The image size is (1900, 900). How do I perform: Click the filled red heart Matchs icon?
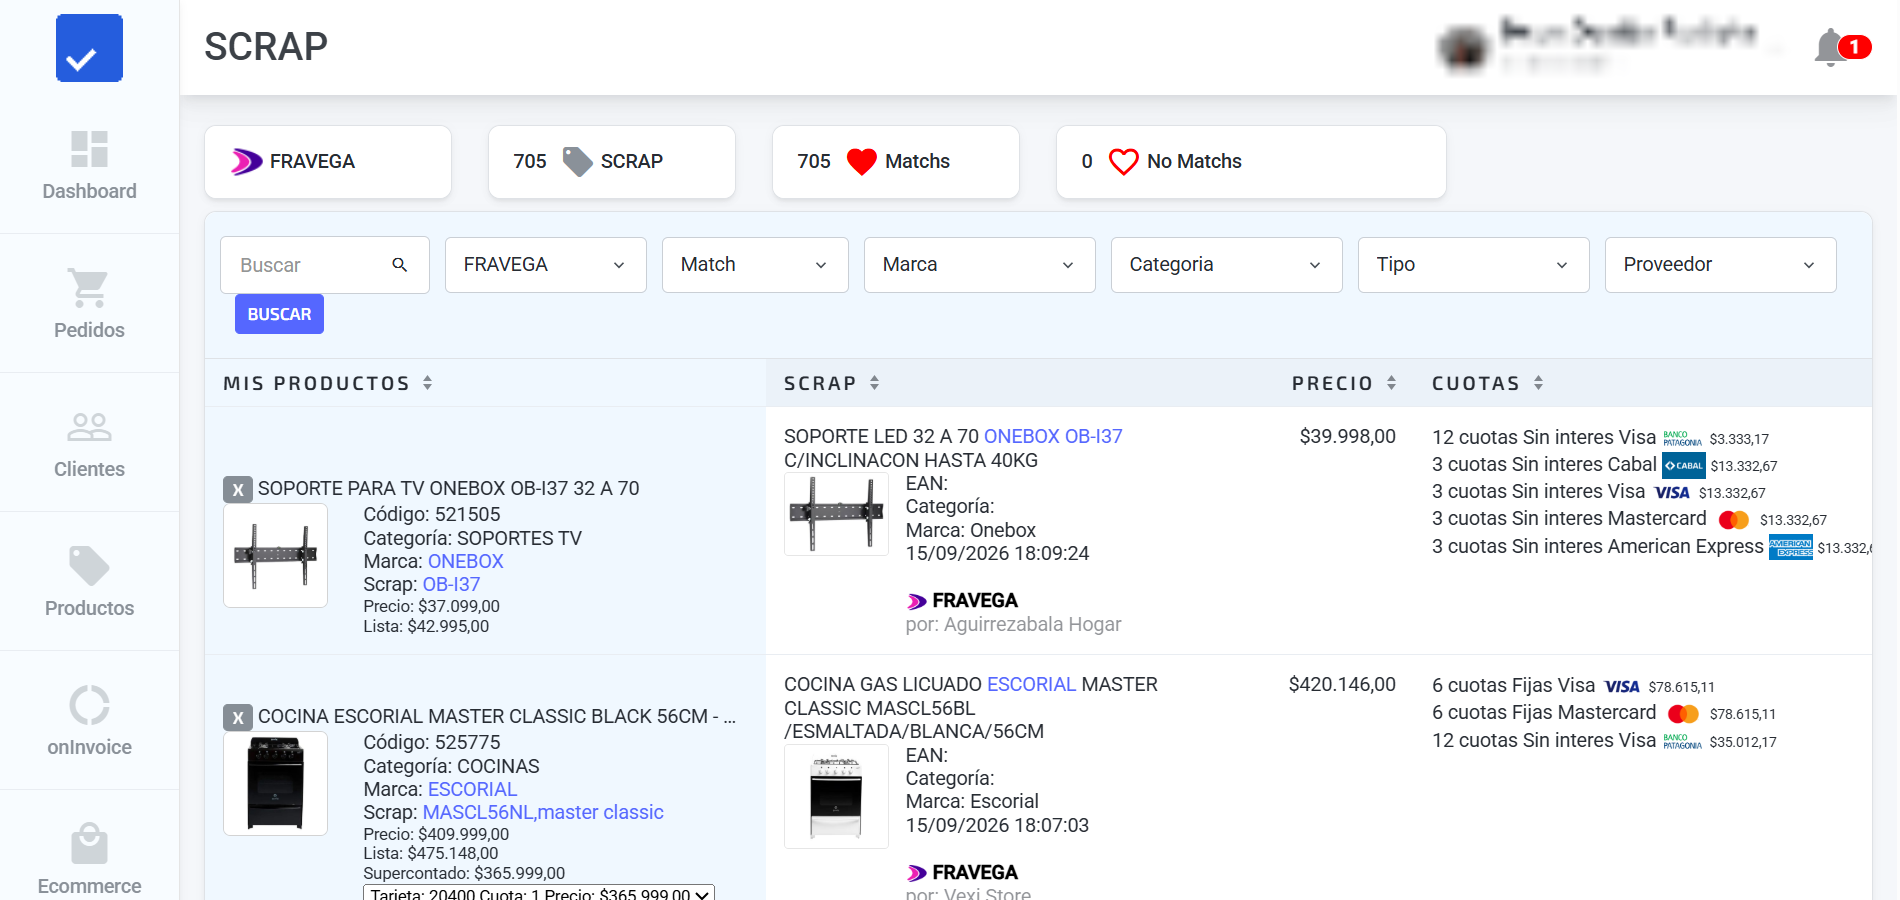tap(861, 162)
